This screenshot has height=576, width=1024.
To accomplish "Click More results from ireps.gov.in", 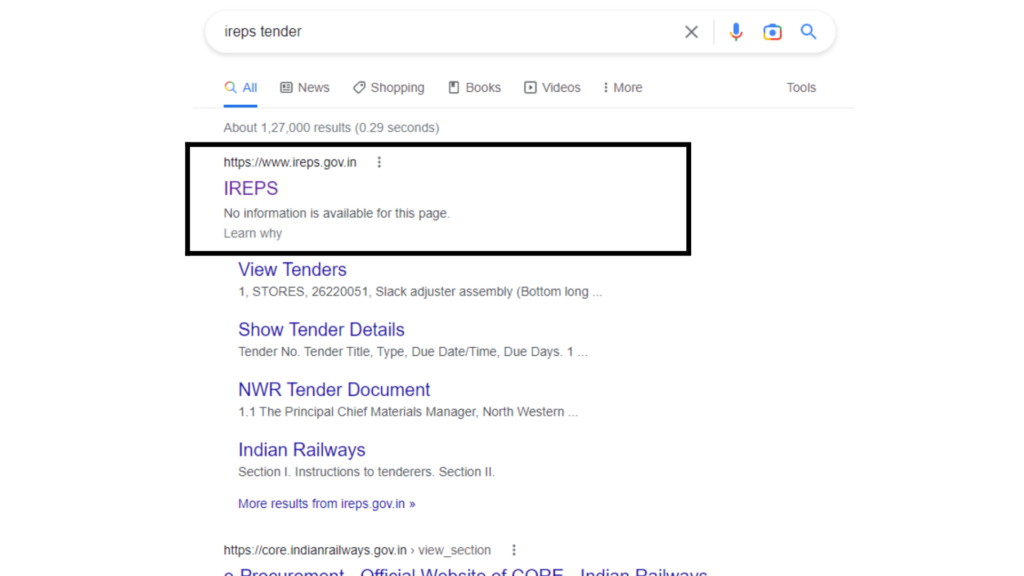I will (326, 504).
